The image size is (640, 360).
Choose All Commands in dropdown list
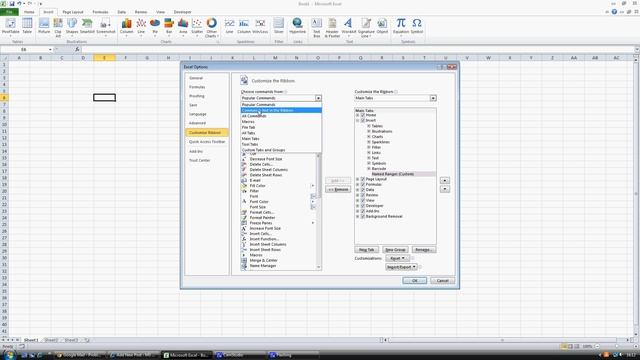coord(281,116)
